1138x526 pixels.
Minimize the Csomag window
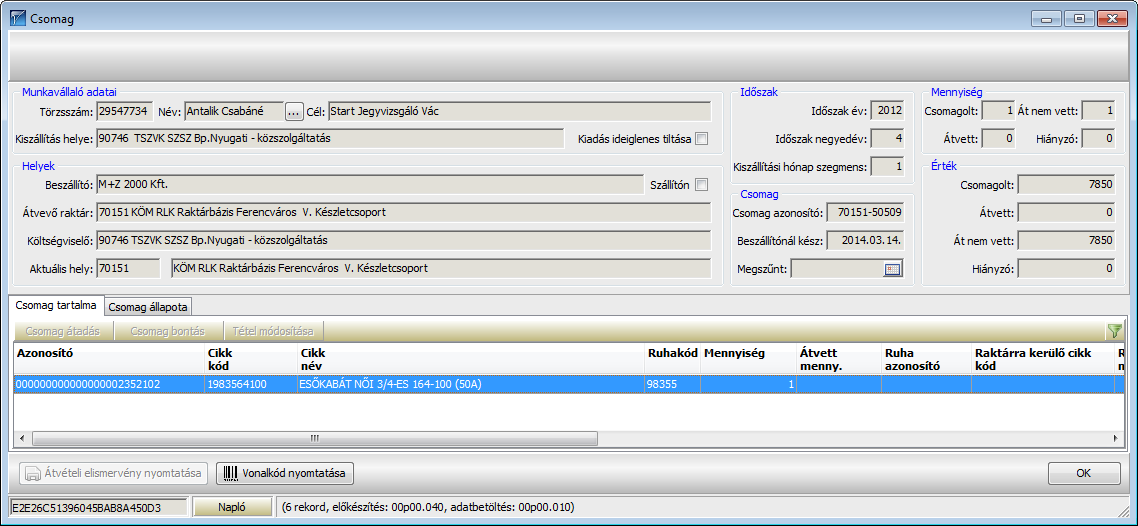[x=1049, y=19]
